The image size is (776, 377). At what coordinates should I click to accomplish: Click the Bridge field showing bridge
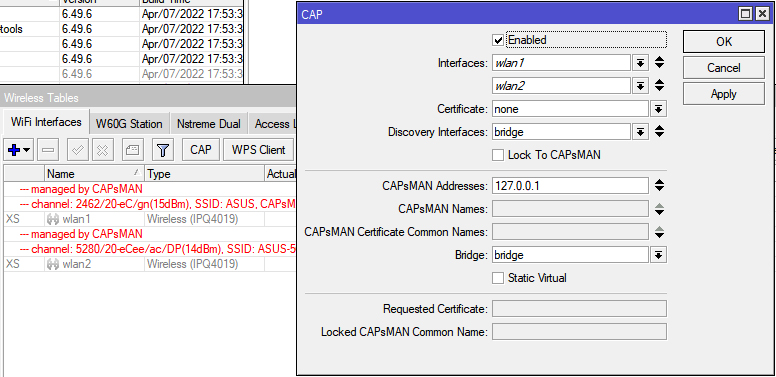tap(570, 255)
